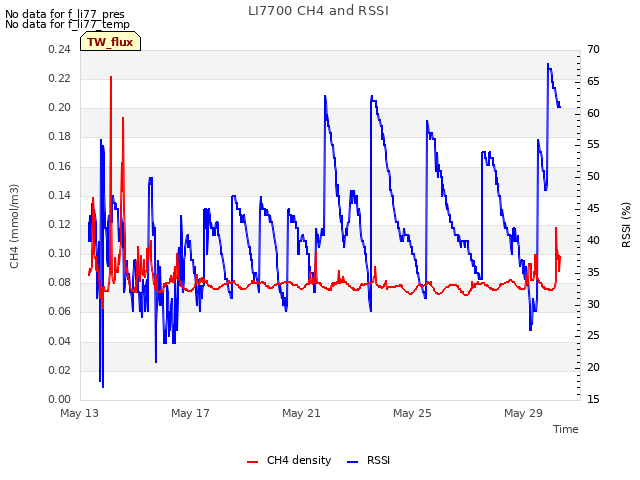Click the 0.10 left axis tick label
The height and width of the screenshot is (480, 640).
[59, 253]
